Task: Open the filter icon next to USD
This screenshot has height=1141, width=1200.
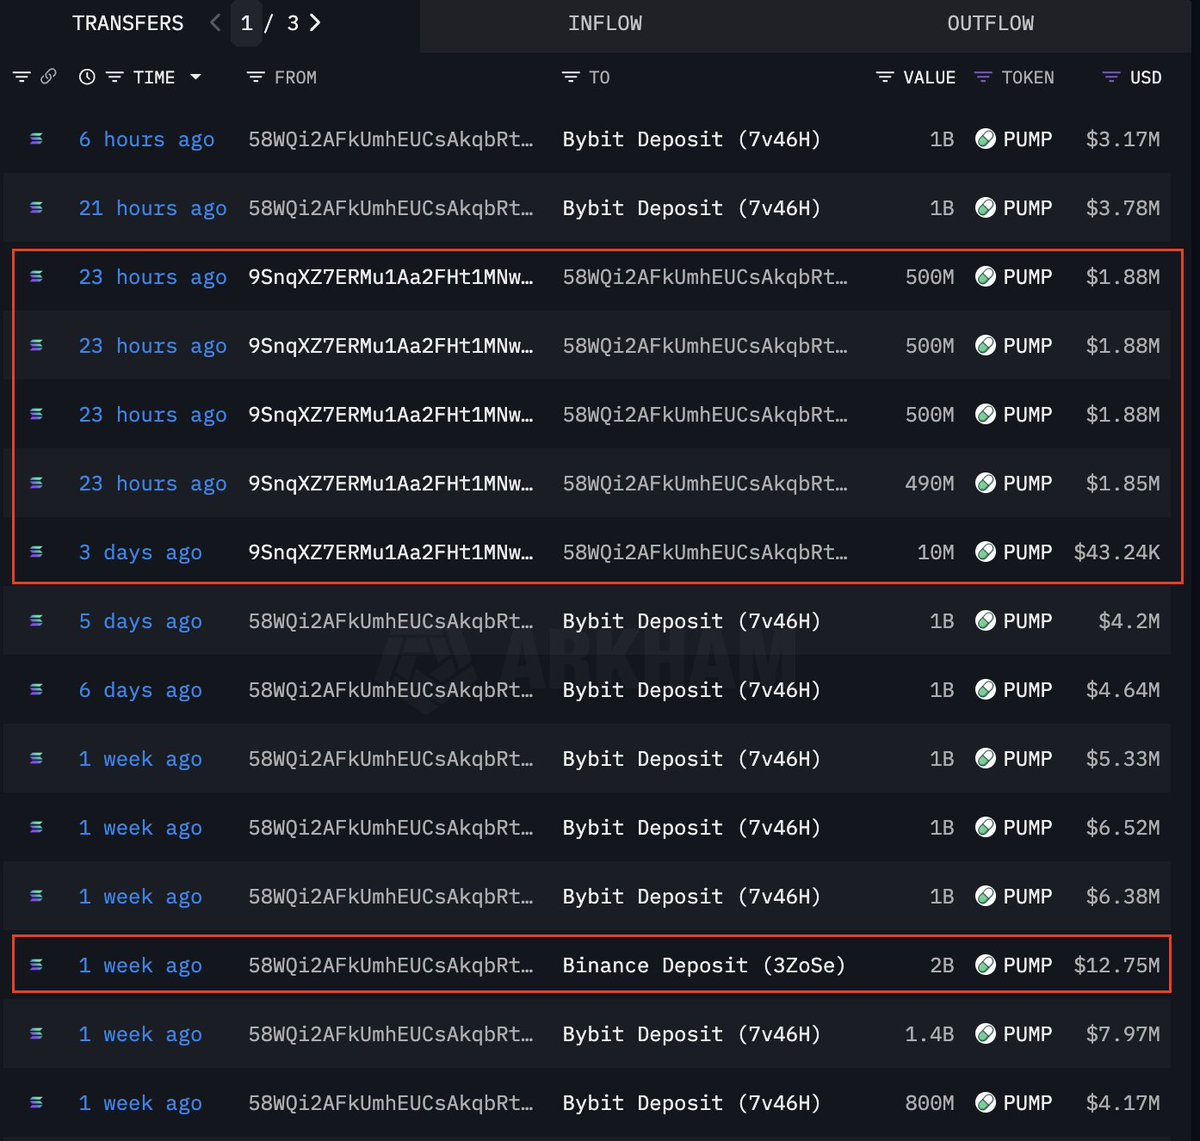Action: (x=1111, y=77)
